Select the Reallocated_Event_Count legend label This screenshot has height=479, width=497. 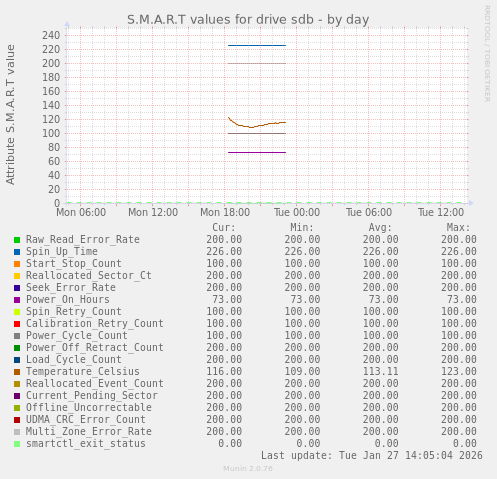coord(95,384)
